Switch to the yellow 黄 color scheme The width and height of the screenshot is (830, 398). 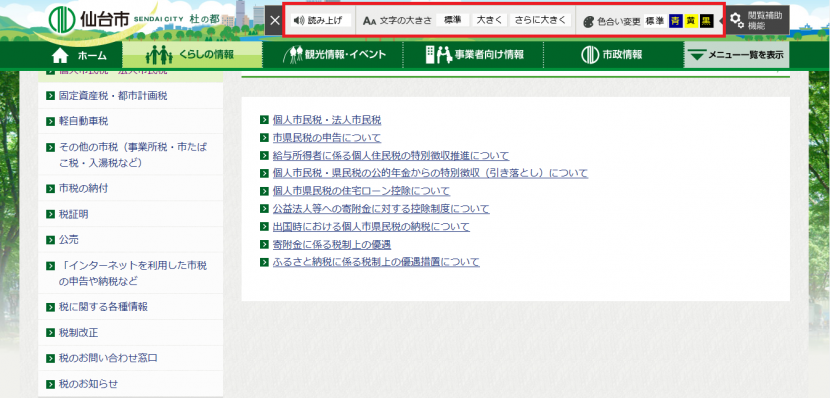click(x=690, y=21)
